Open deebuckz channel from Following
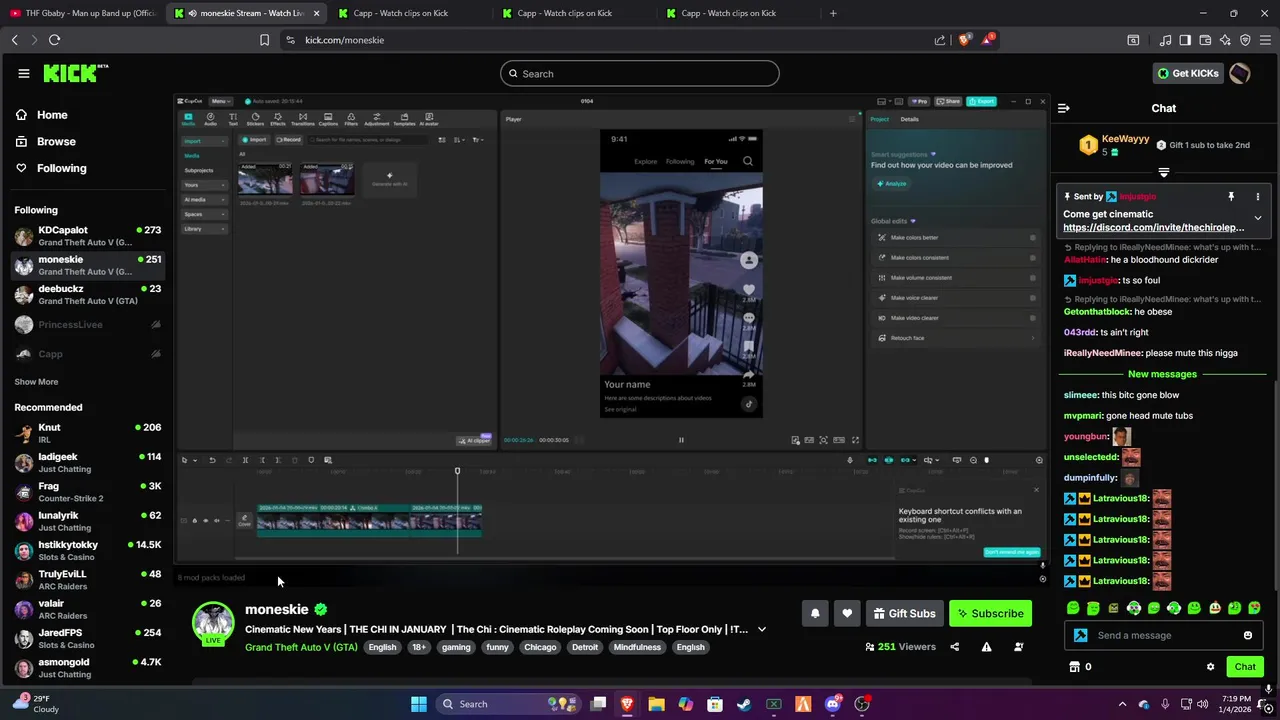The width and height of the screenshot is (1280, 720). click(87, 295)
